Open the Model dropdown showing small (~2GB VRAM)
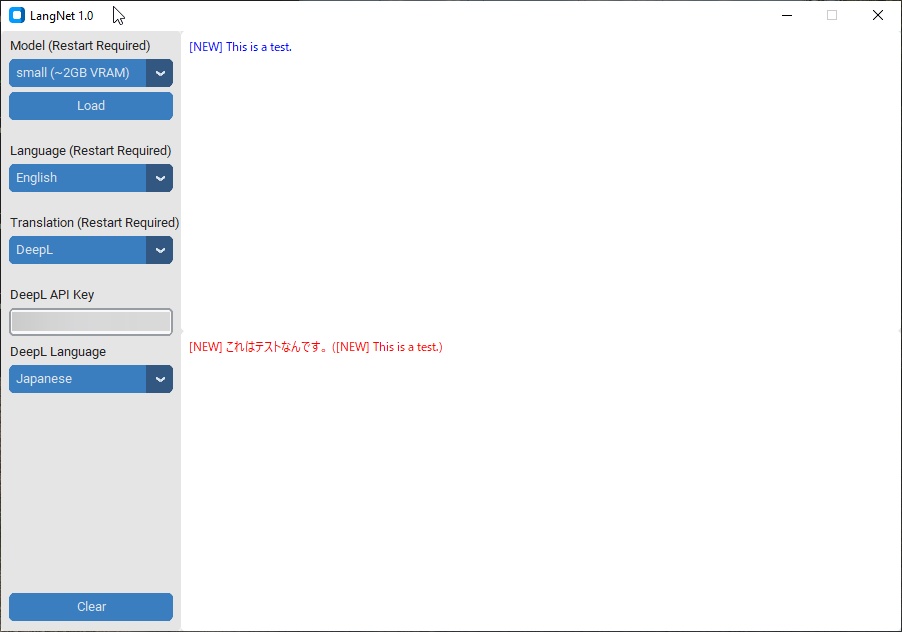The height and width of the screenshot is (632, 902). coord(91,73)
